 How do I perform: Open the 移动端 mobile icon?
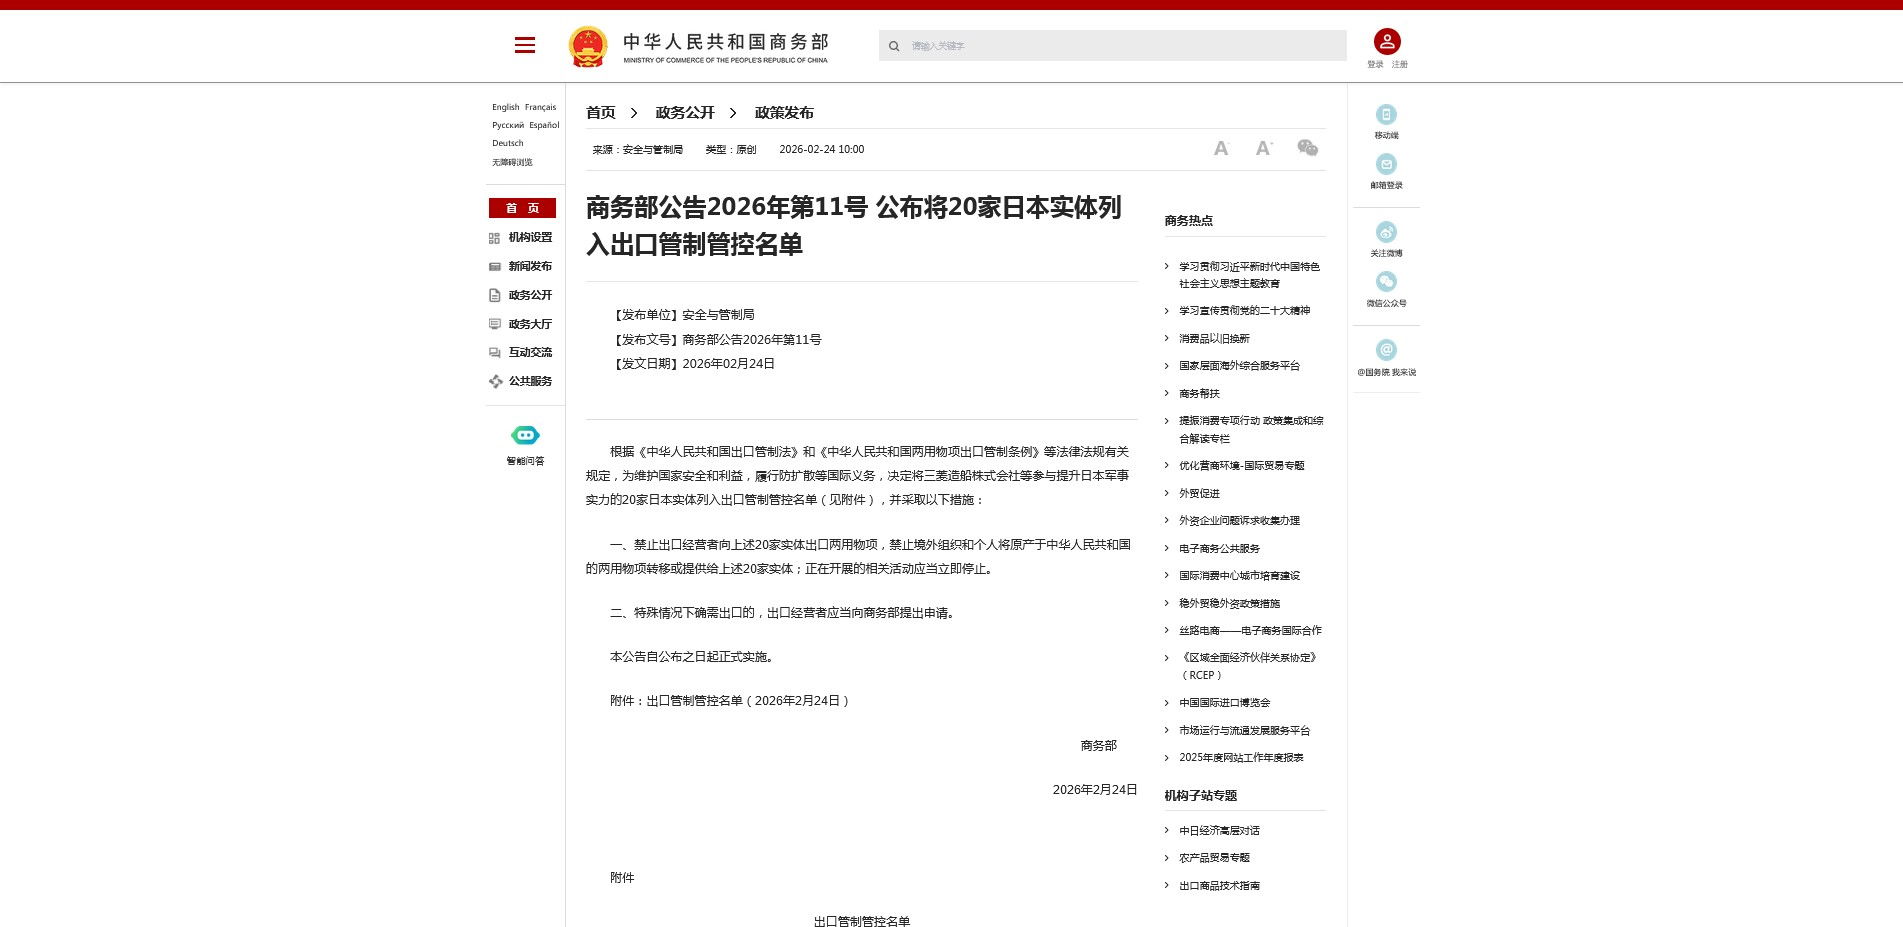(x=1386, y=115)
